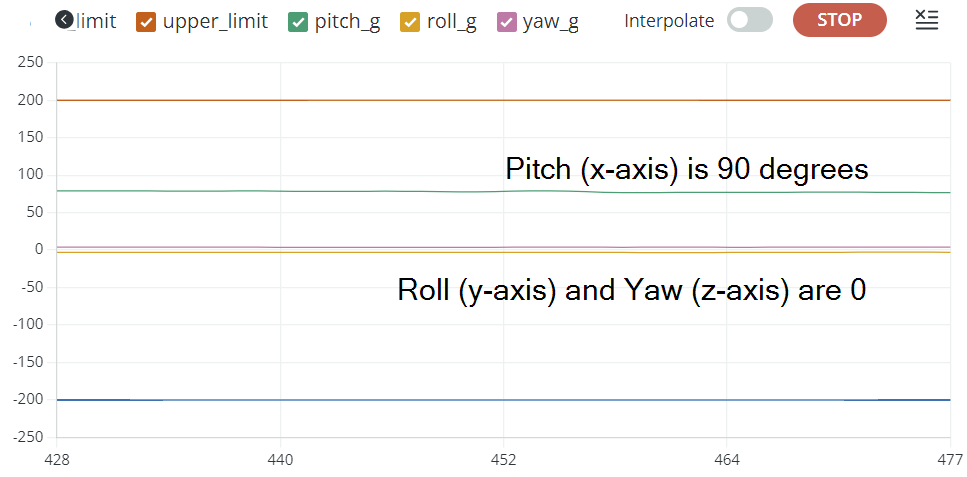Hide the pitch_g series via its checkbox

[298, 22]
